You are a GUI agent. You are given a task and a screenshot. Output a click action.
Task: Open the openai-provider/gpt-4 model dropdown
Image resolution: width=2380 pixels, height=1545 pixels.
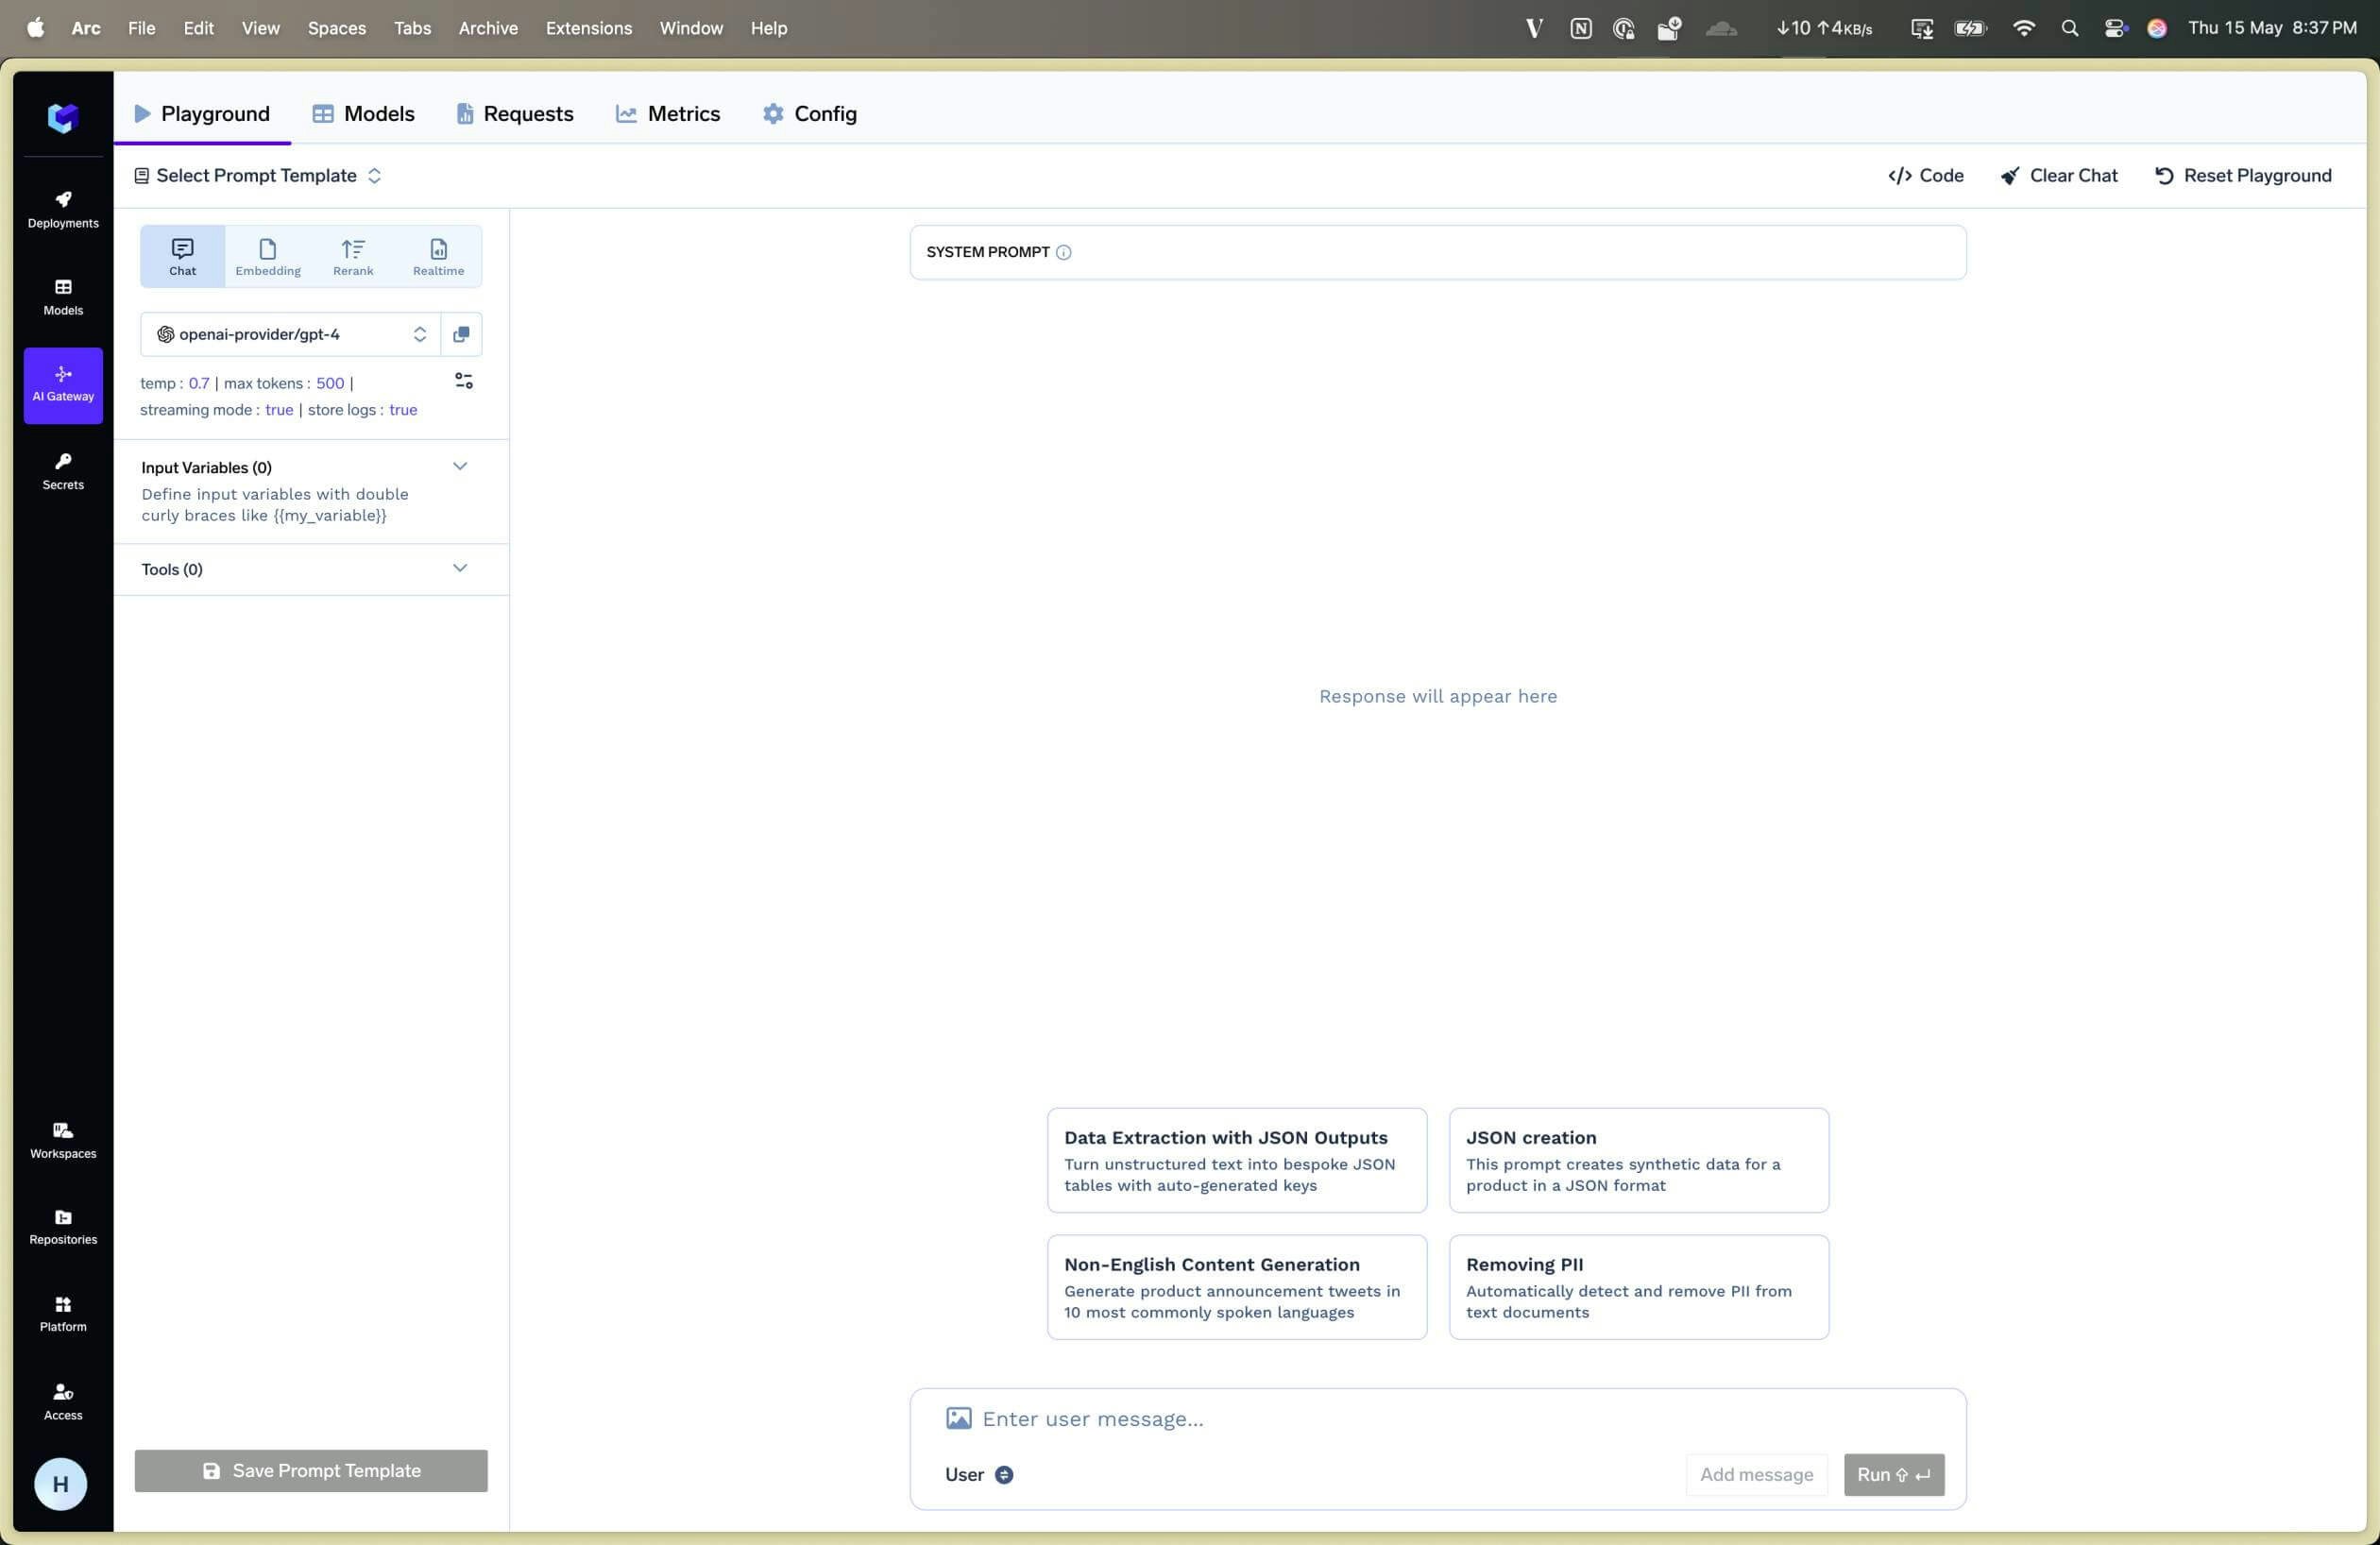(291, 334)
